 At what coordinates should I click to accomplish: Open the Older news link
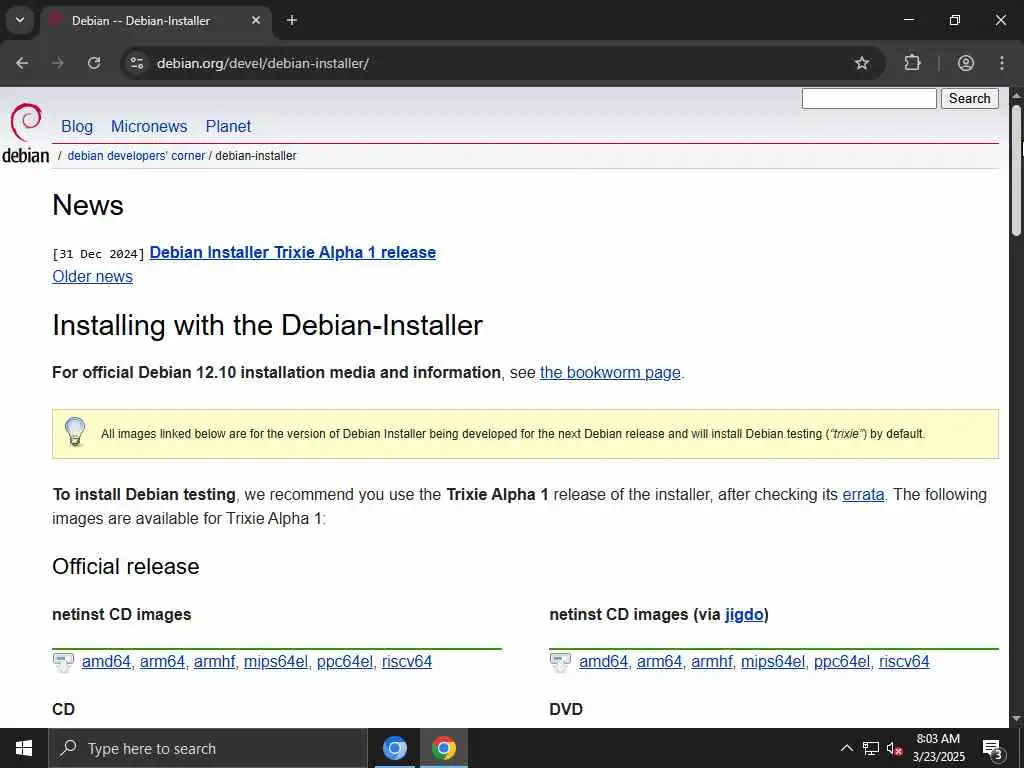click(x=92, y=277)
